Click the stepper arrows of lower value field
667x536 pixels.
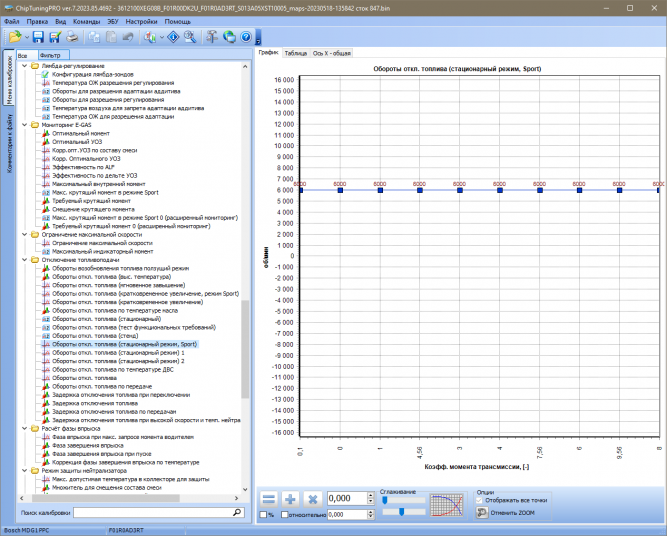coord(371,515)
